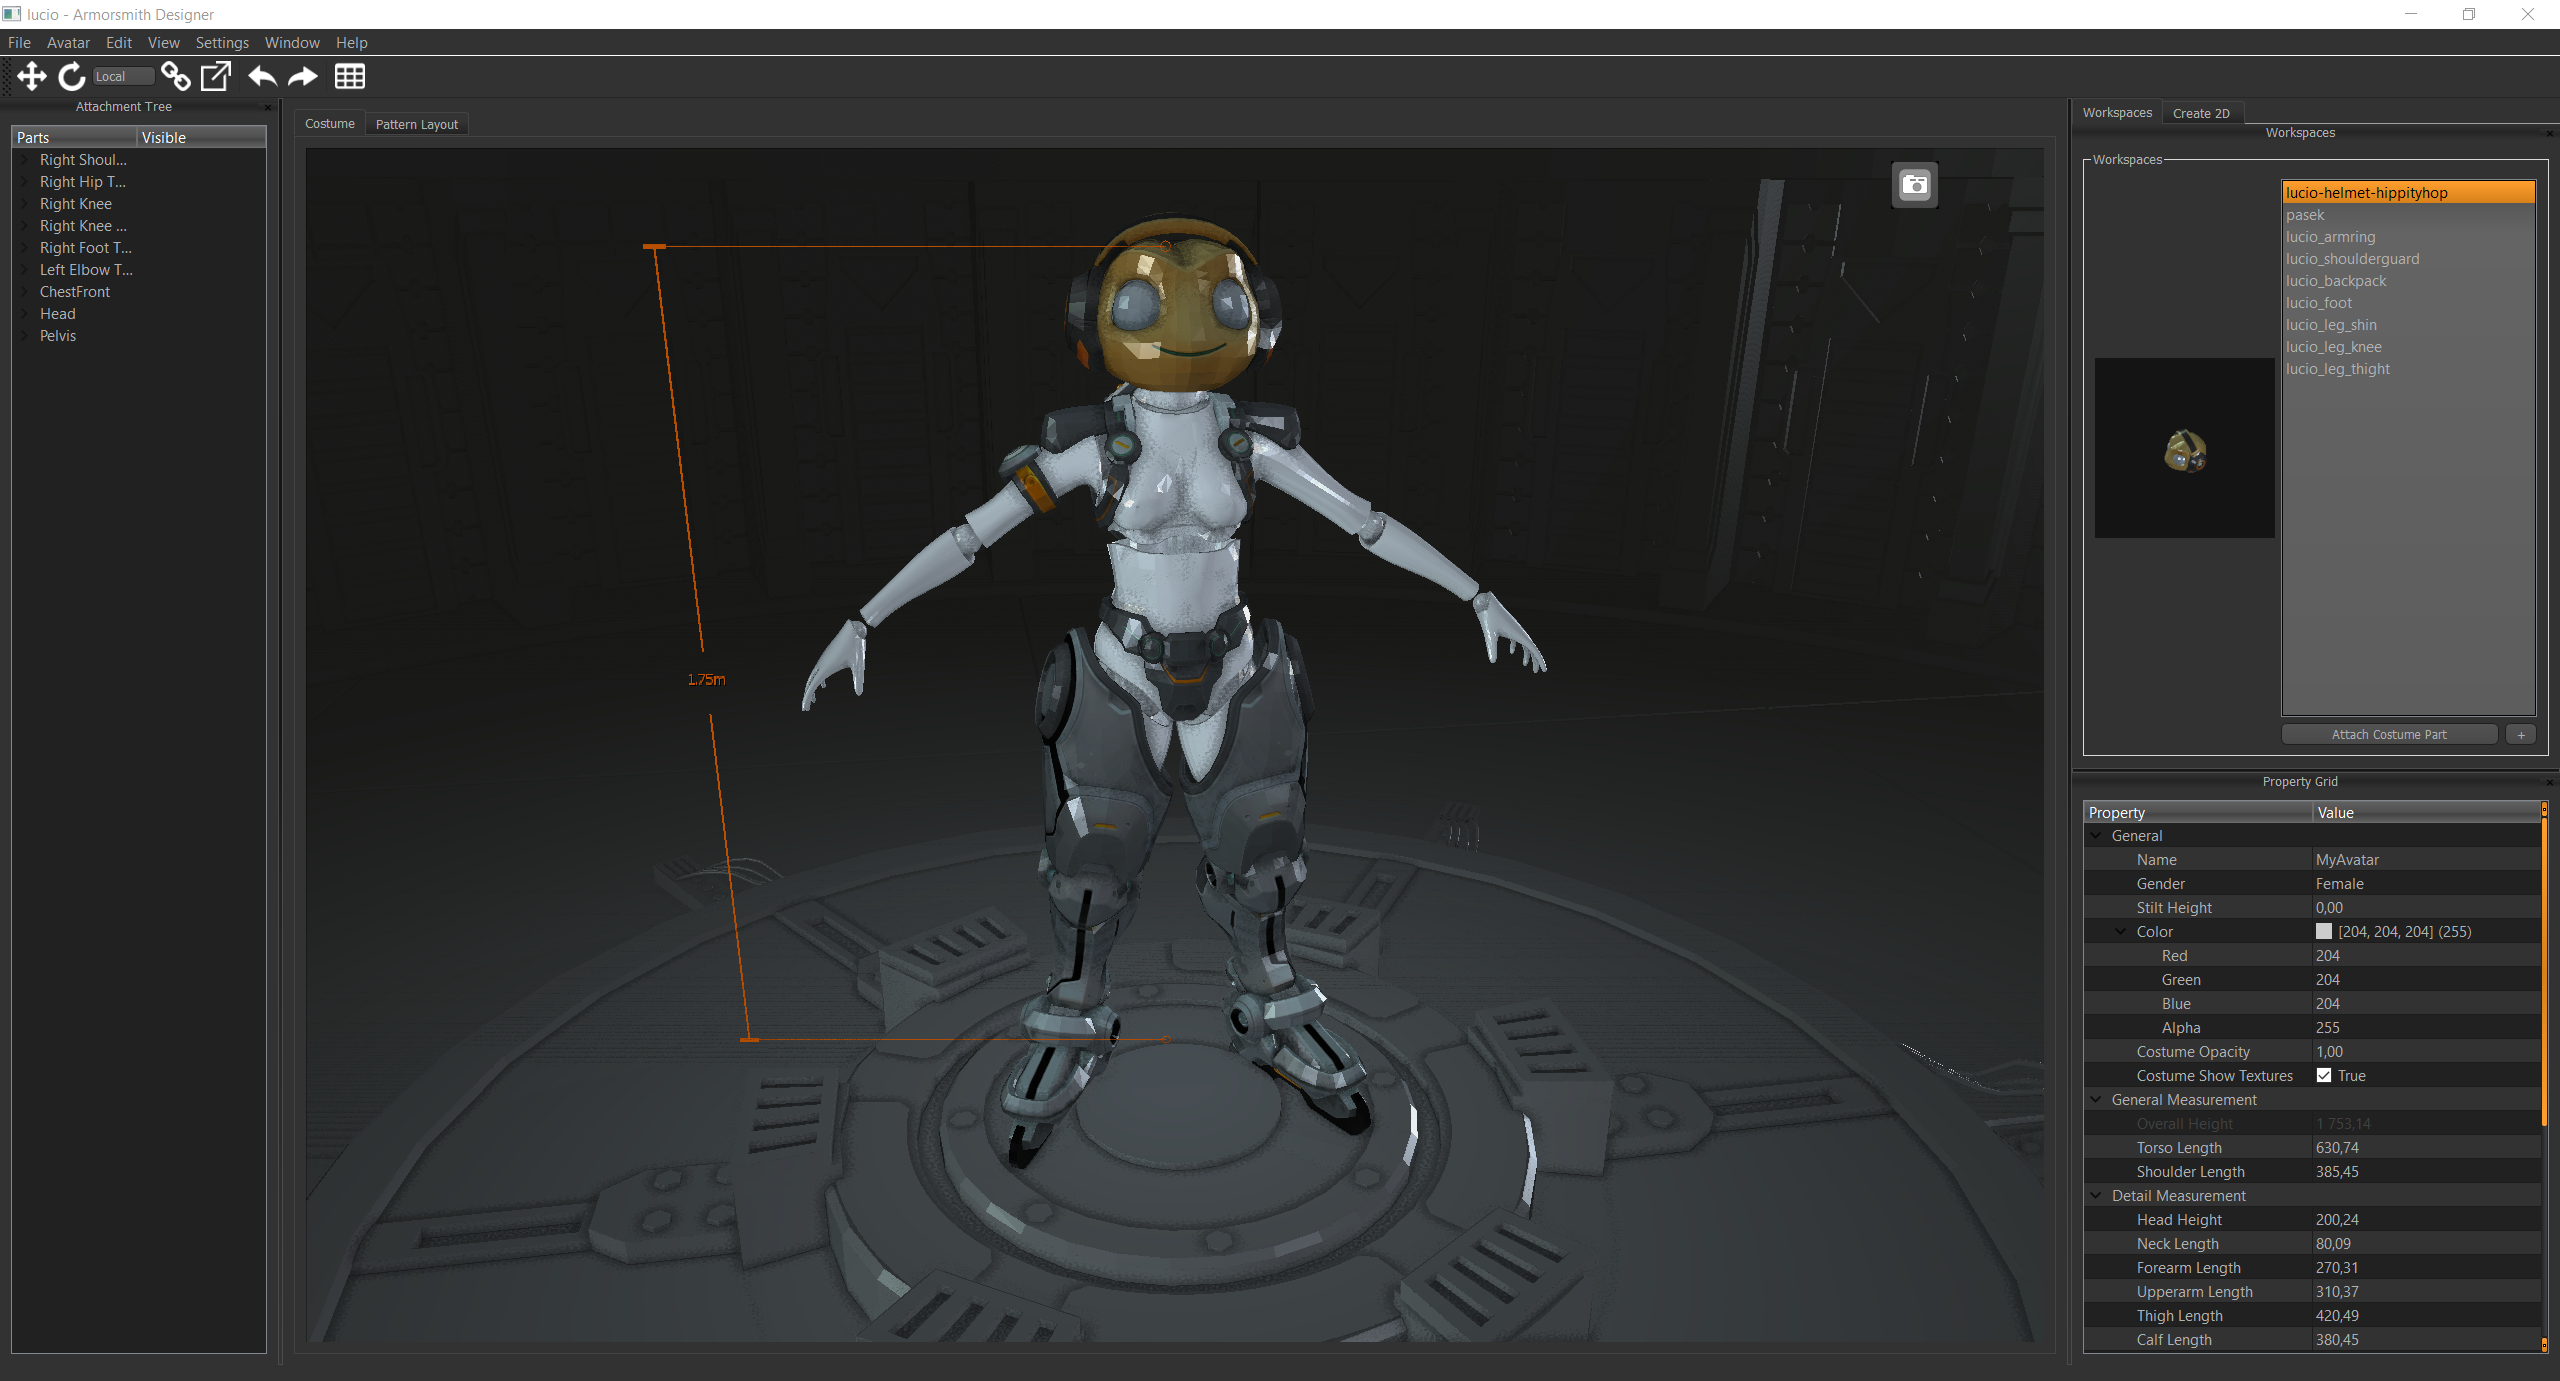Switch to the Create 2D tab
This screenshot has width=2560, height=1381.
[2201, 113]
